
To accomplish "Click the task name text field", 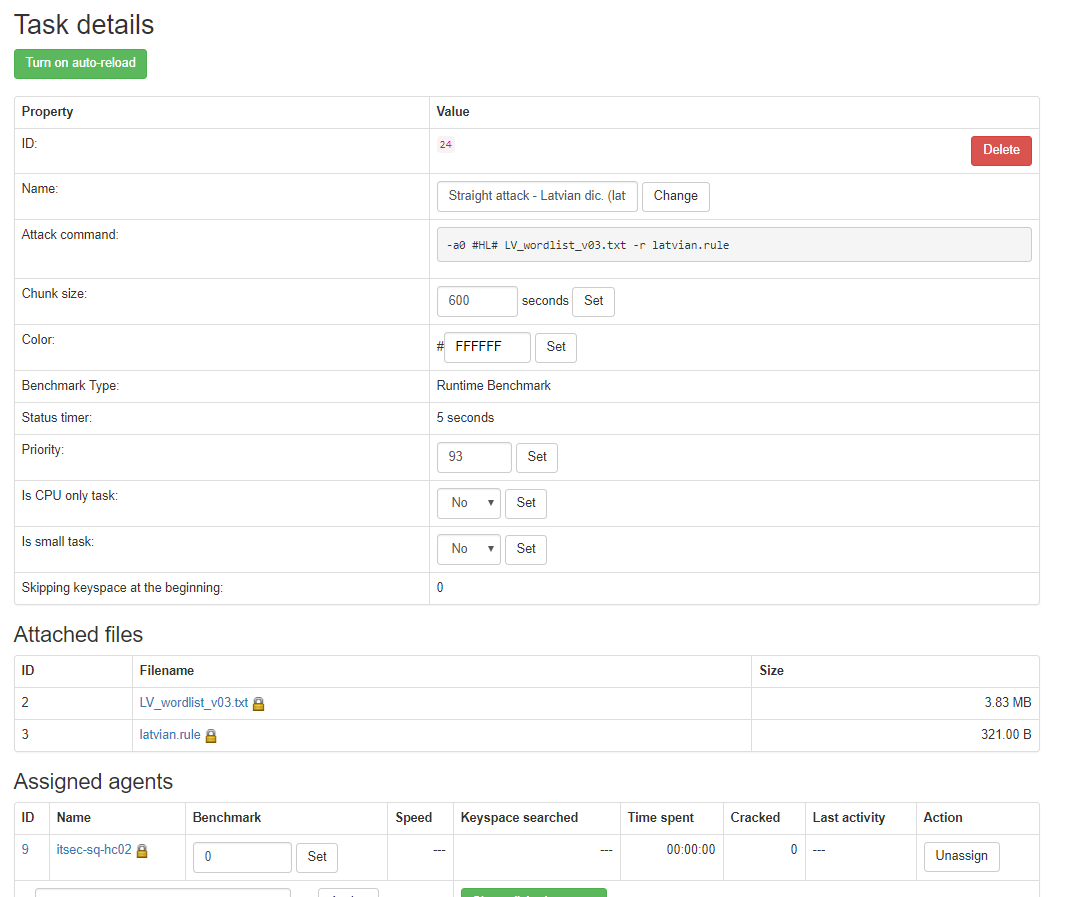I will tap(538, 197).
